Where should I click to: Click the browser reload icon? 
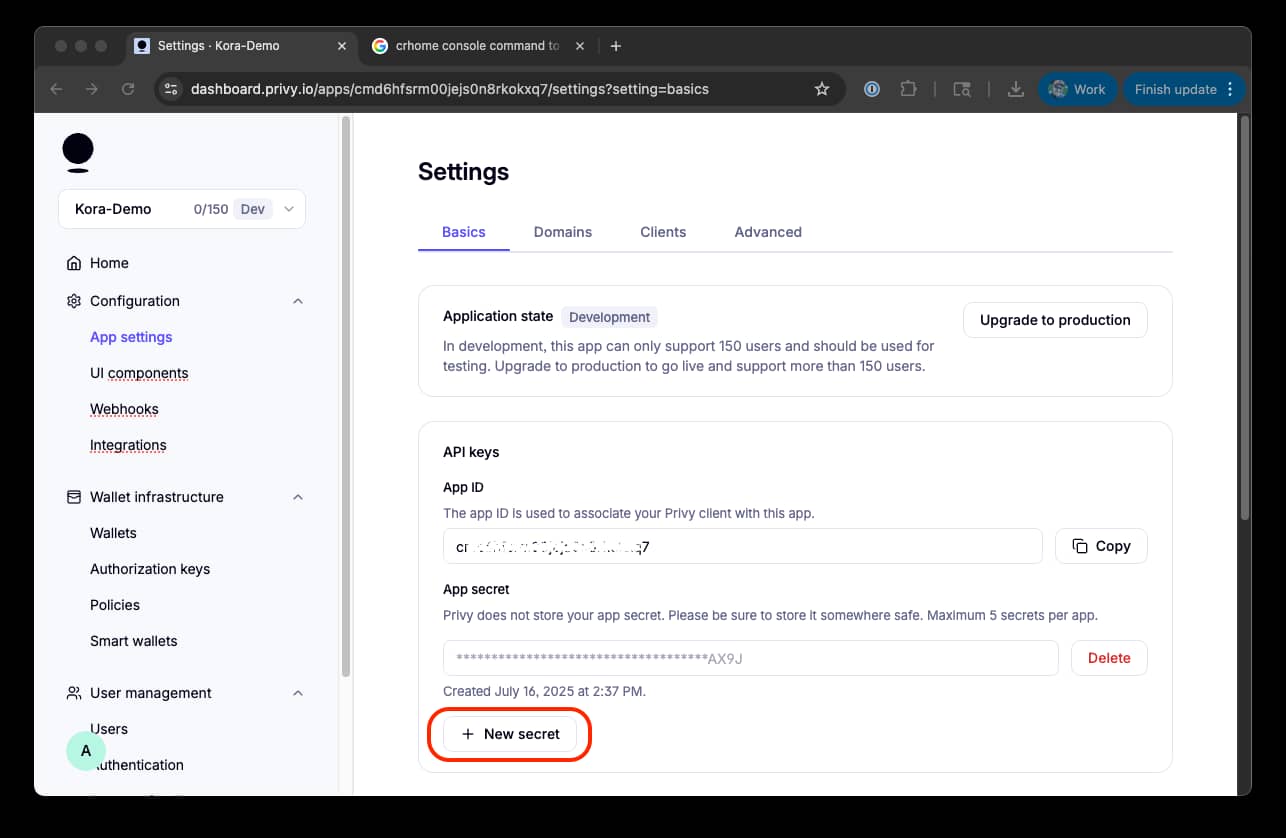coord(128,89)
